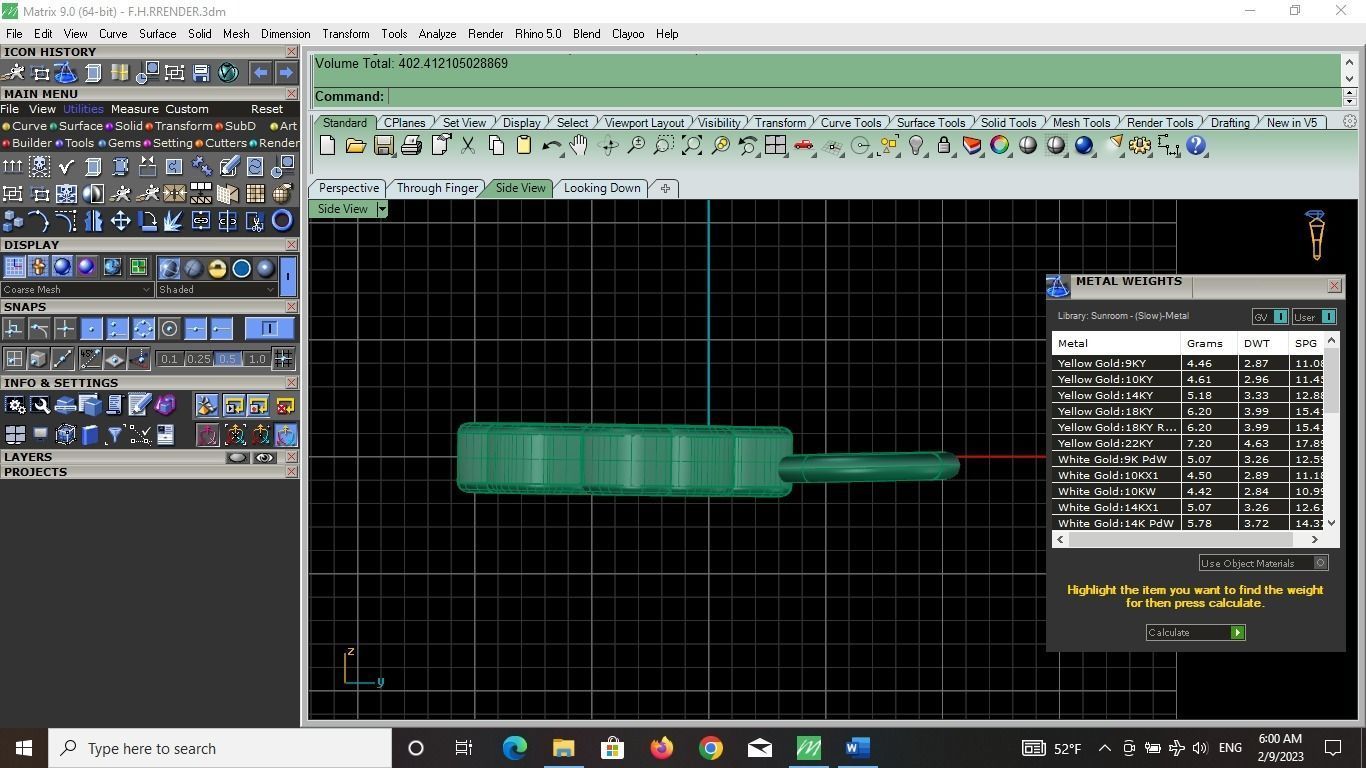Screen dimensions: 1366x768
Task: Click Reset in the Main Menu panel
Action: coord(267,109)
